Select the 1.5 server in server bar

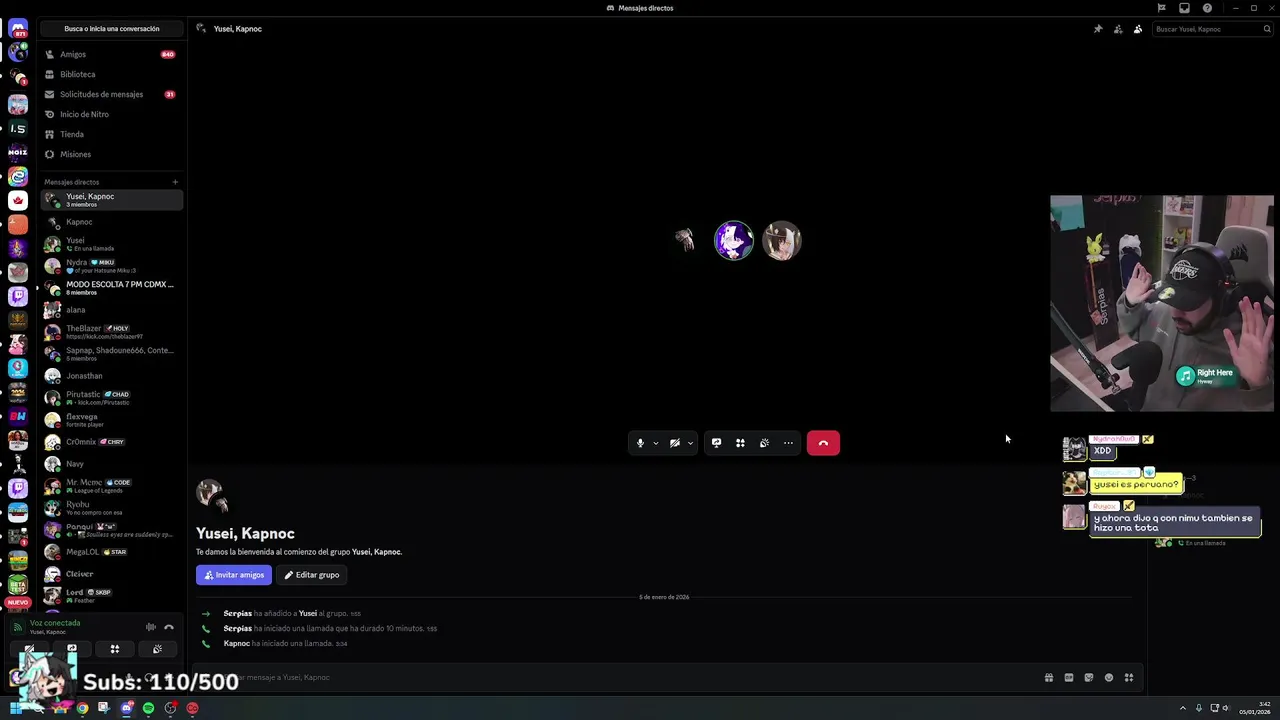click(18, 128)
